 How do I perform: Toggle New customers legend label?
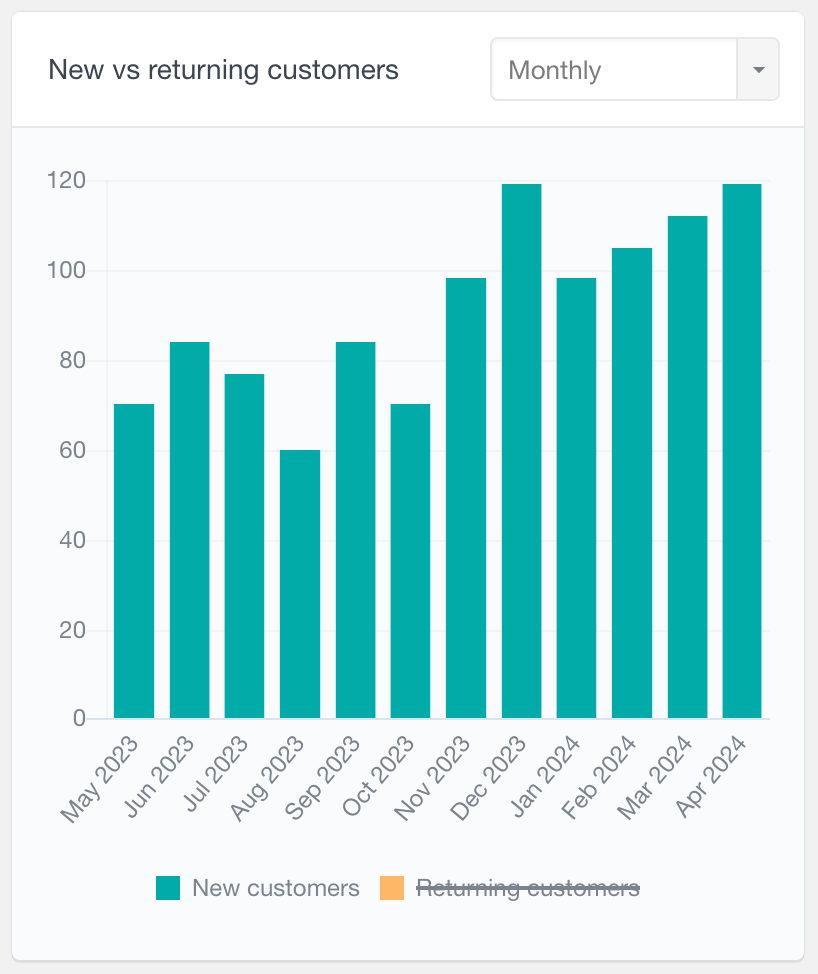(x=275, y=888)
